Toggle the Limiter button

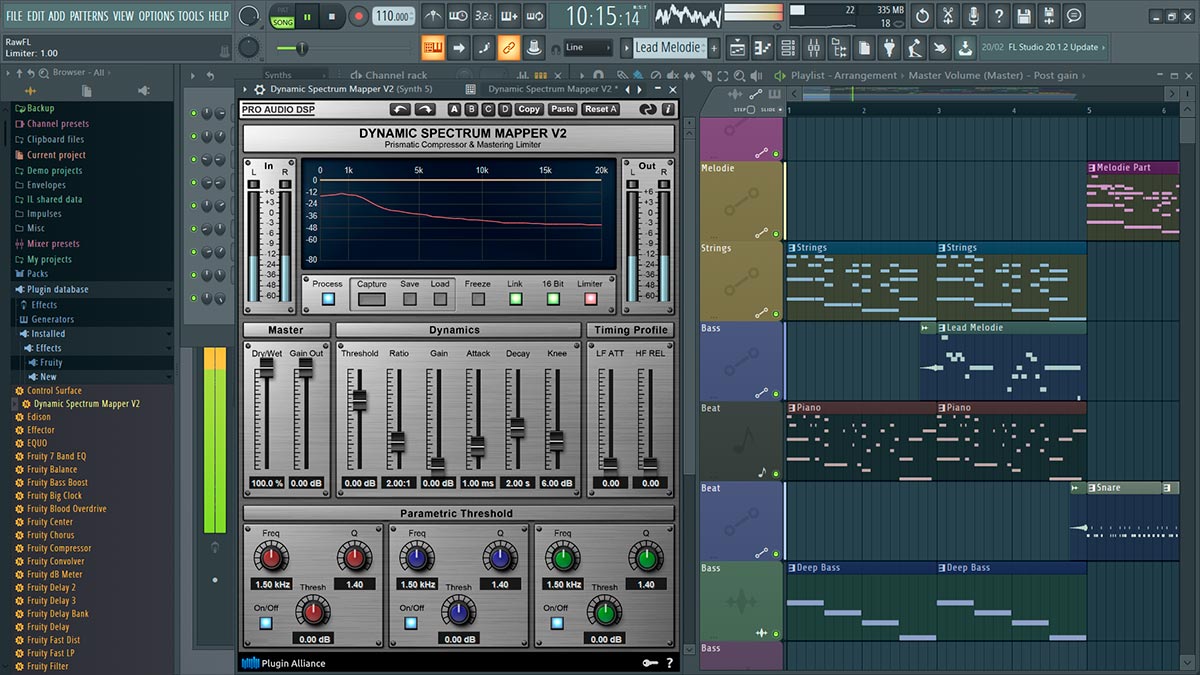point(590,298)
